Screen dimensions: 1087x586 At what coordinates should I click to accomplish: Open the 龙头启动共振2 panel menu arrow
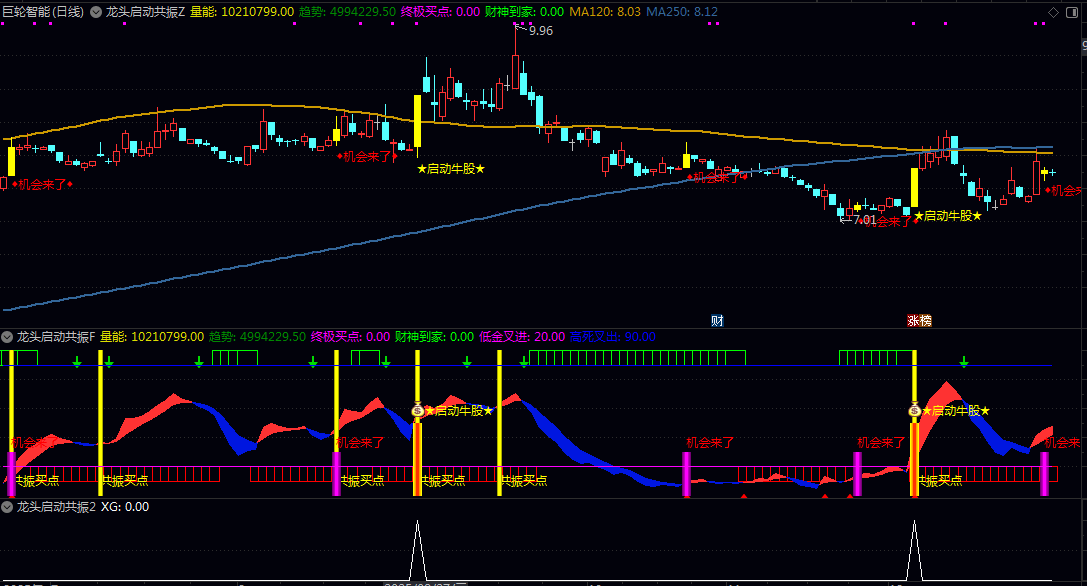coord(7,507)
